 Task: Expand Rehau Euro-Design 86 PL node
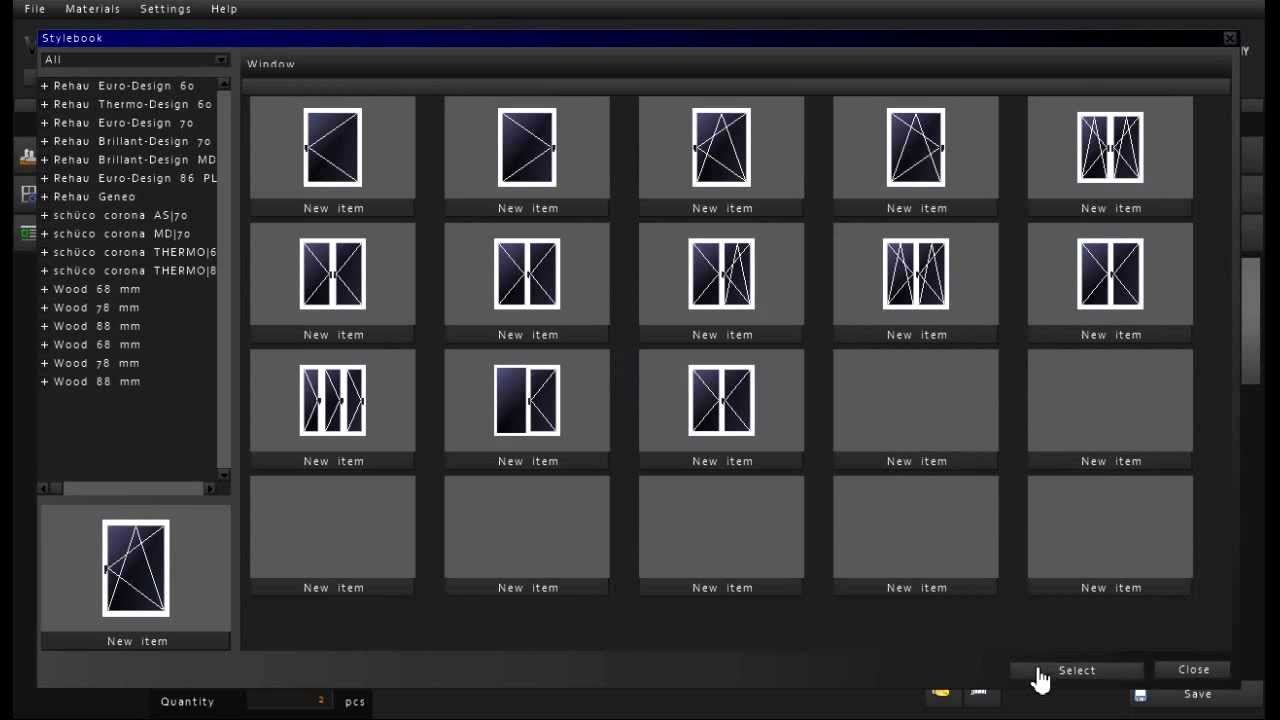45,178
